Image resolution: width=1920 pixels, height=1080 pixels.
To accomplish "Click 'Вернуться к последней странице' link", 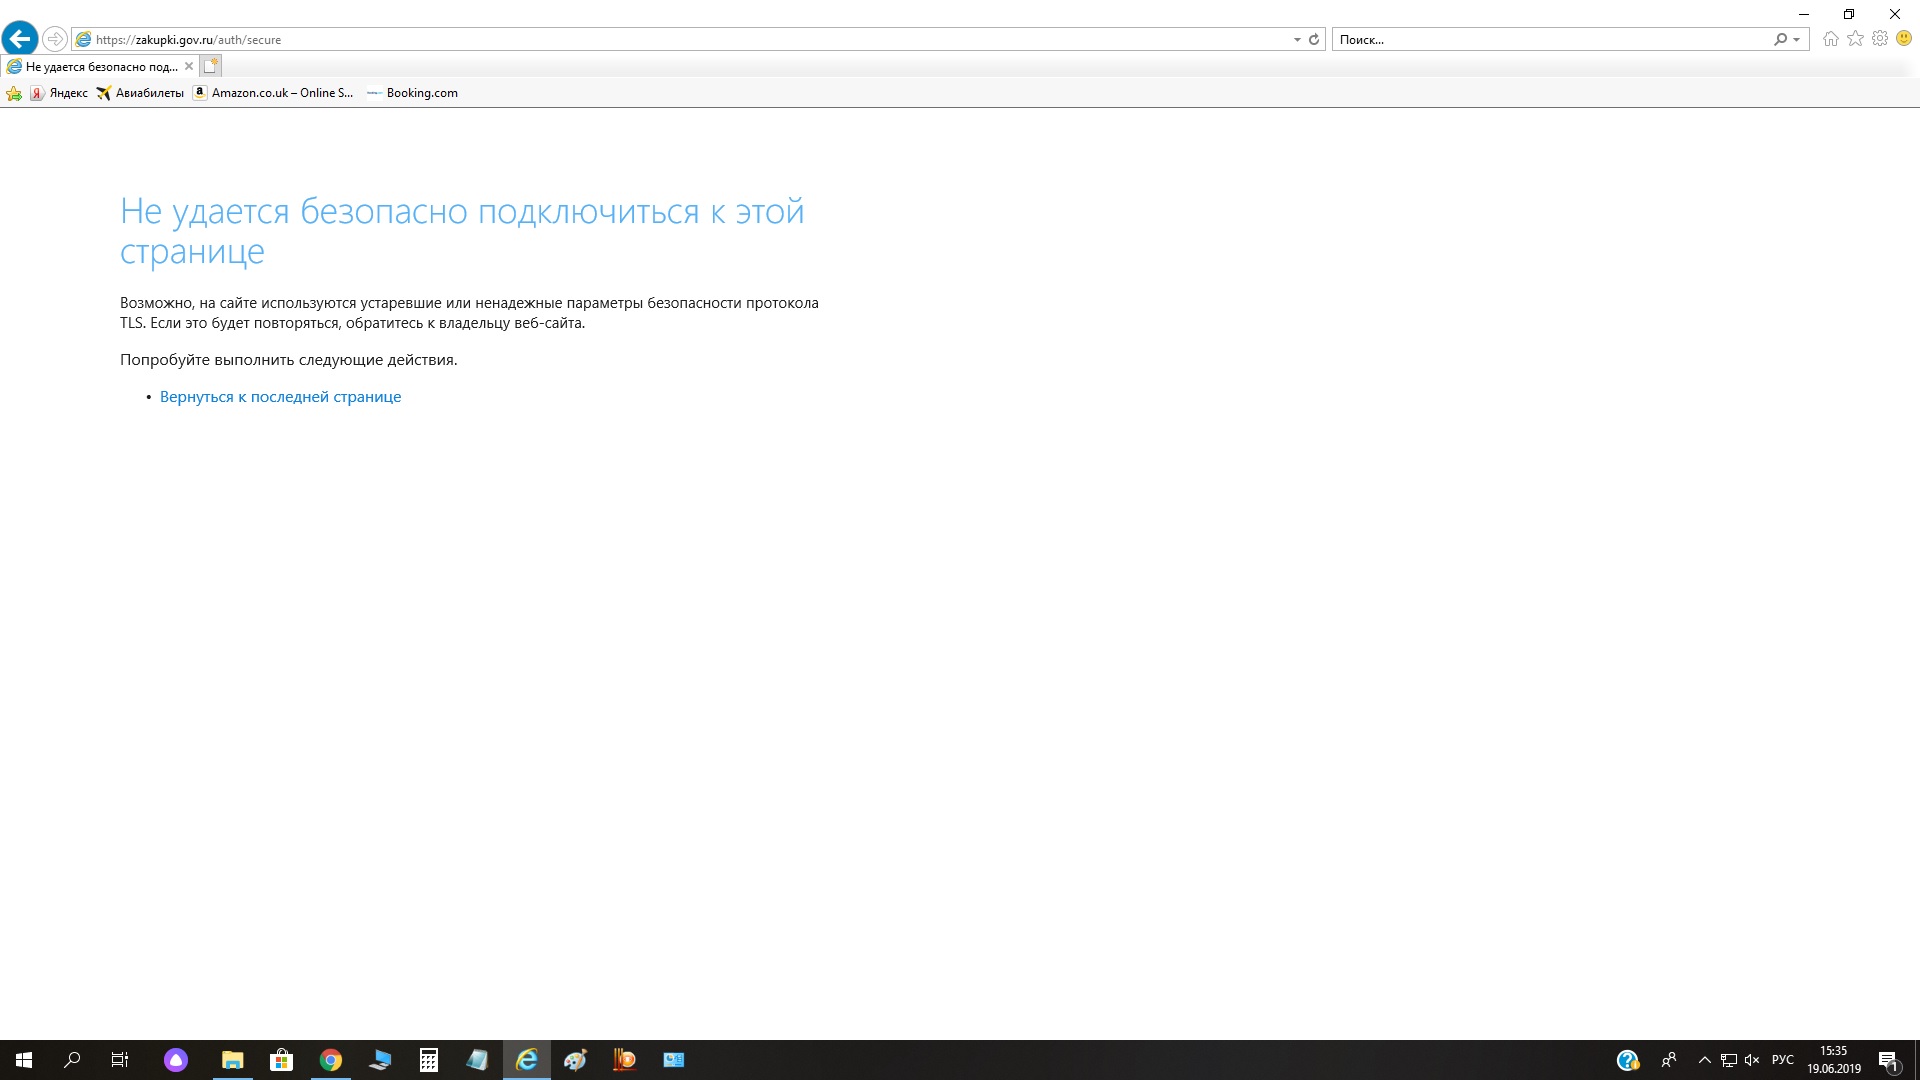I will click(280, 397).
